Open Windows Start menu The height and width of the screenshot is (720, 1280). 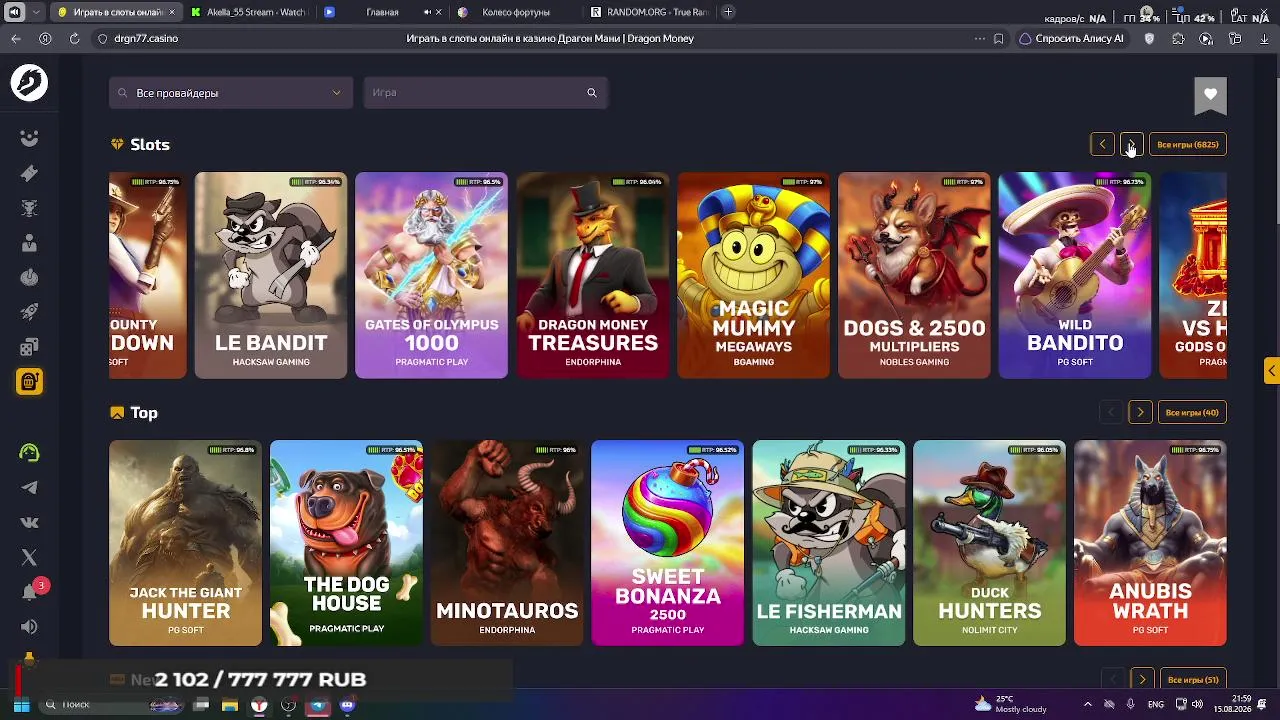(x=20, y=705)
